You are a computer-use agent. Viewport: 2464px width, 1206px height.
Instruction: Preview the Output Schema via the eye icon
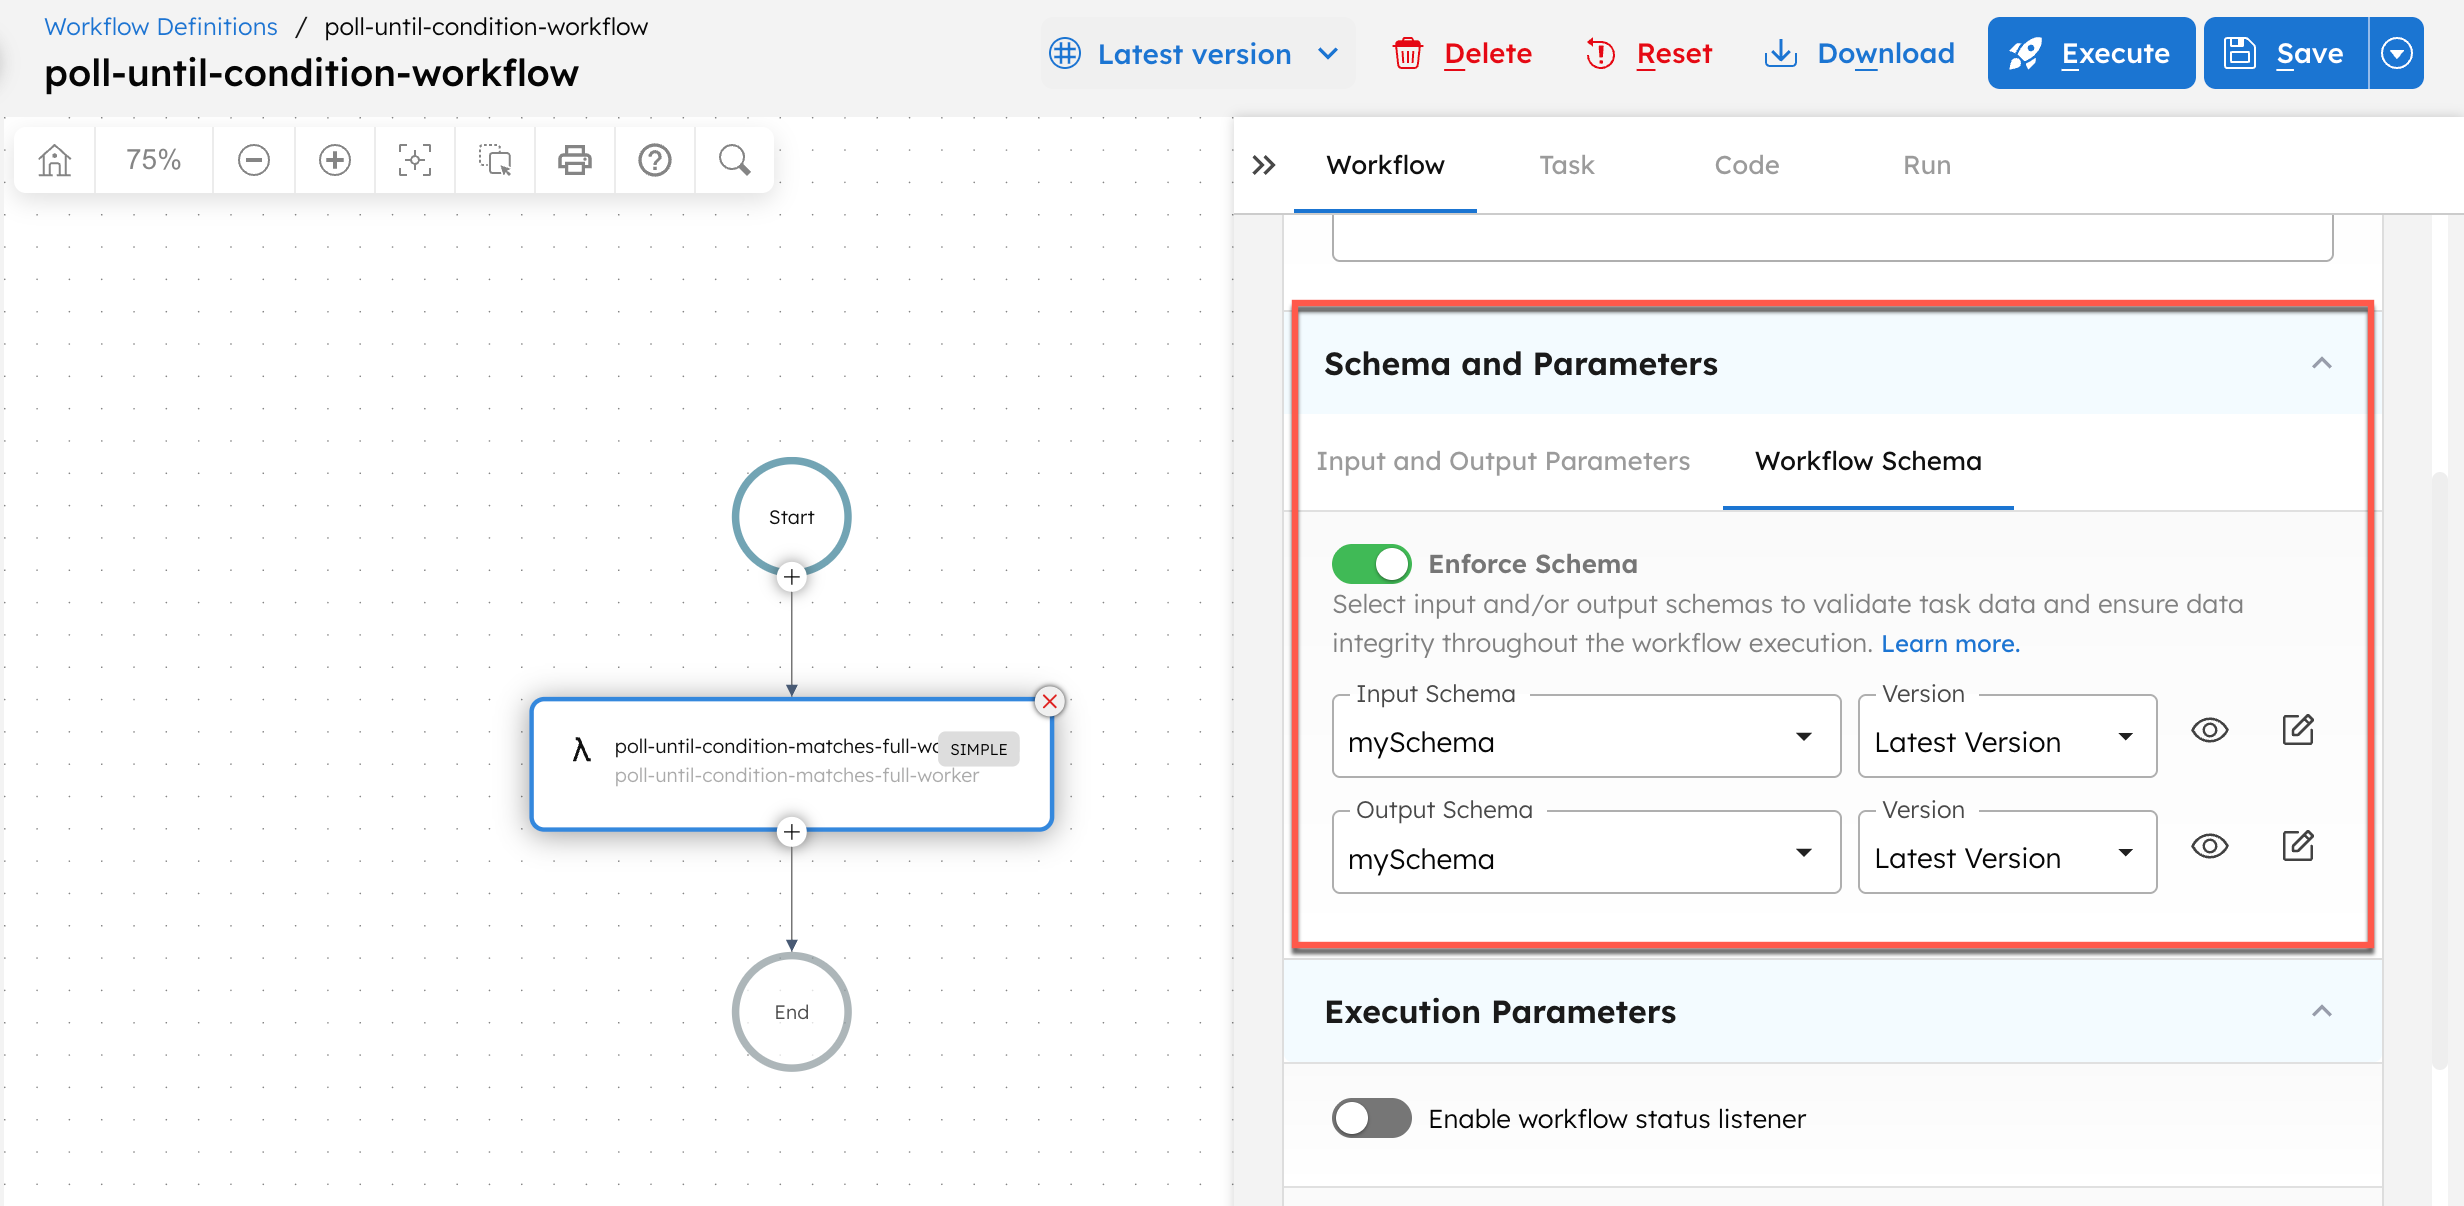tap(2211, 846)
